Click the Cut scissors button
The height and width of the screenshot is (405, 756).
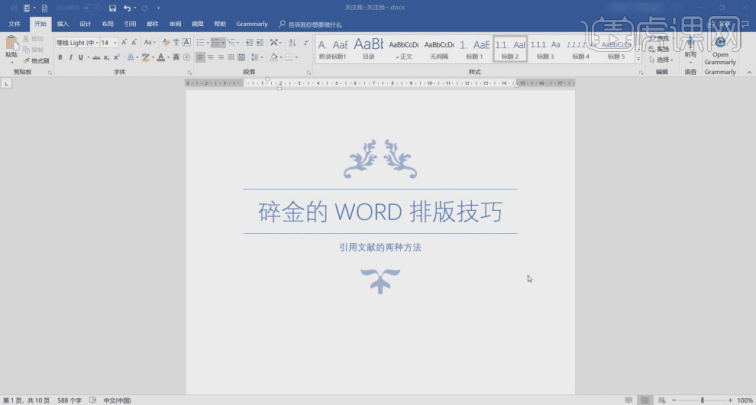[33, 39]
